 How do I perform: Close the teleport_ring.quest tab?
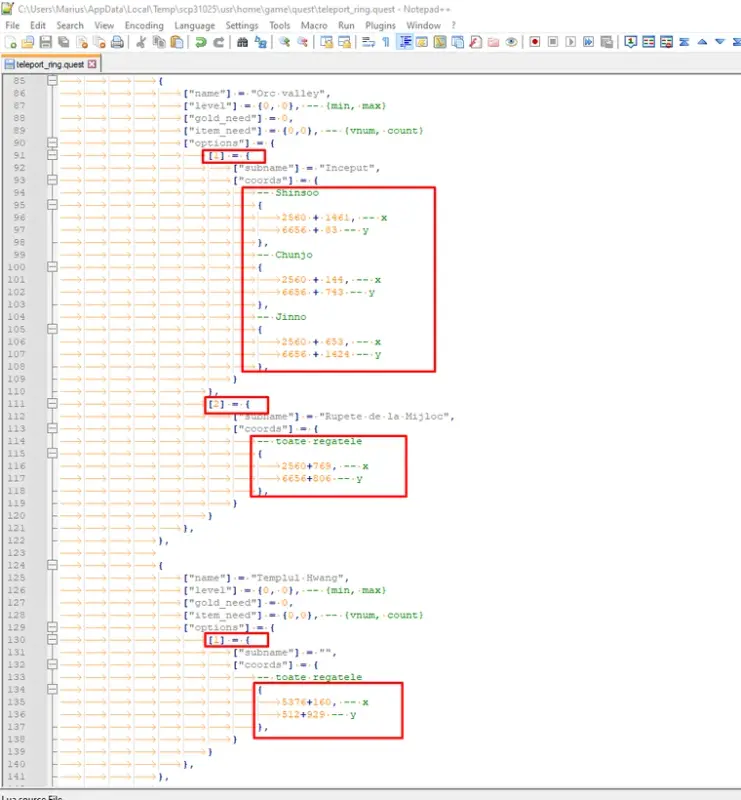(x=92, y=64)
